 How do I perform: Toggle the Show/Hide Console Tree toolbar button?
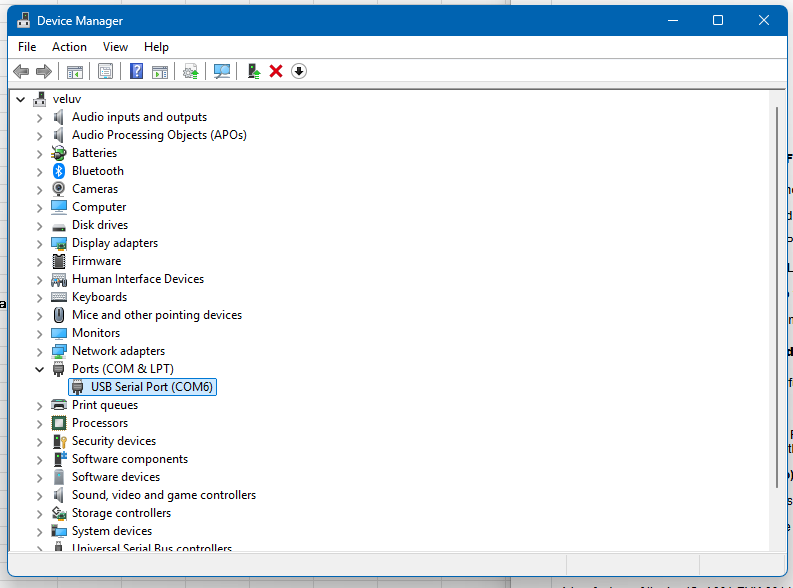(x=74, y=71)
